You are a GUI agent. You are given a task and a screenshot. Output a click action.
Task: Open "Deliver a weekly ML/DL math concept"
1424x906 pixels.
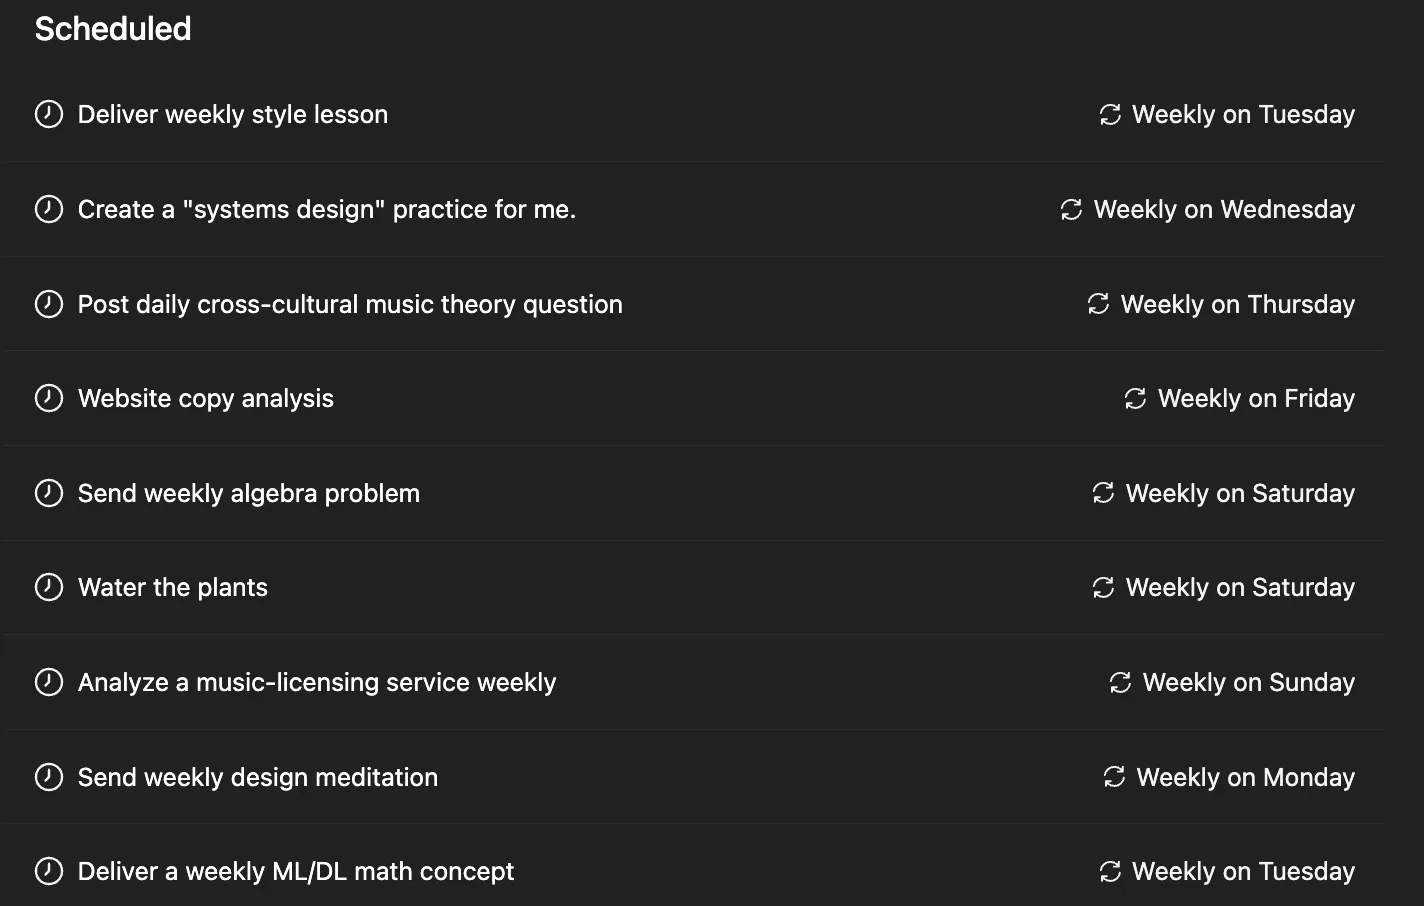(296, 871)
